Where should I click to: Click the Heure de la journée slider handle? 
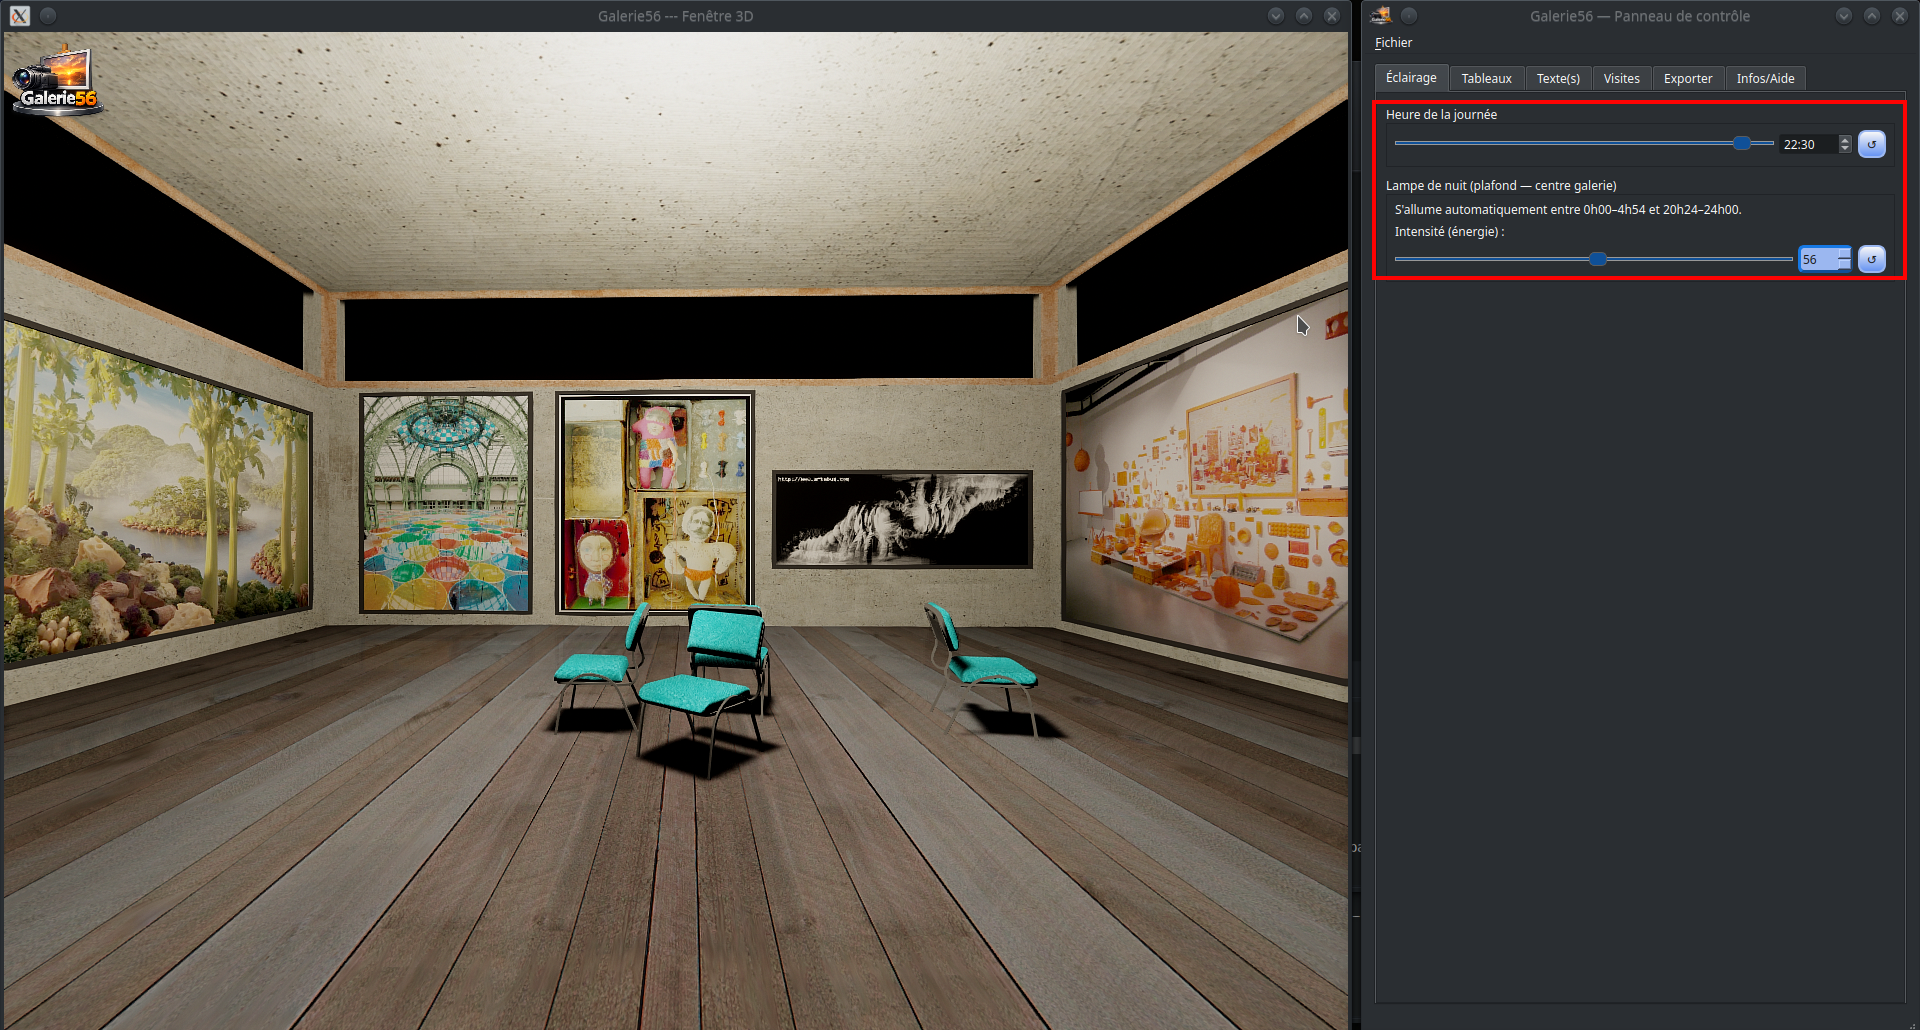[x=1742, y=144]
